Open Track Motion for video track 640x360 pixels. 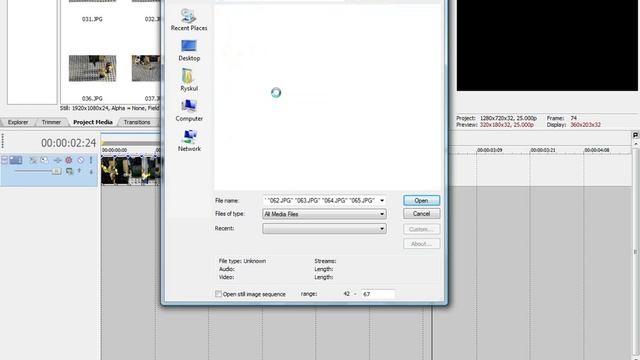44,160
